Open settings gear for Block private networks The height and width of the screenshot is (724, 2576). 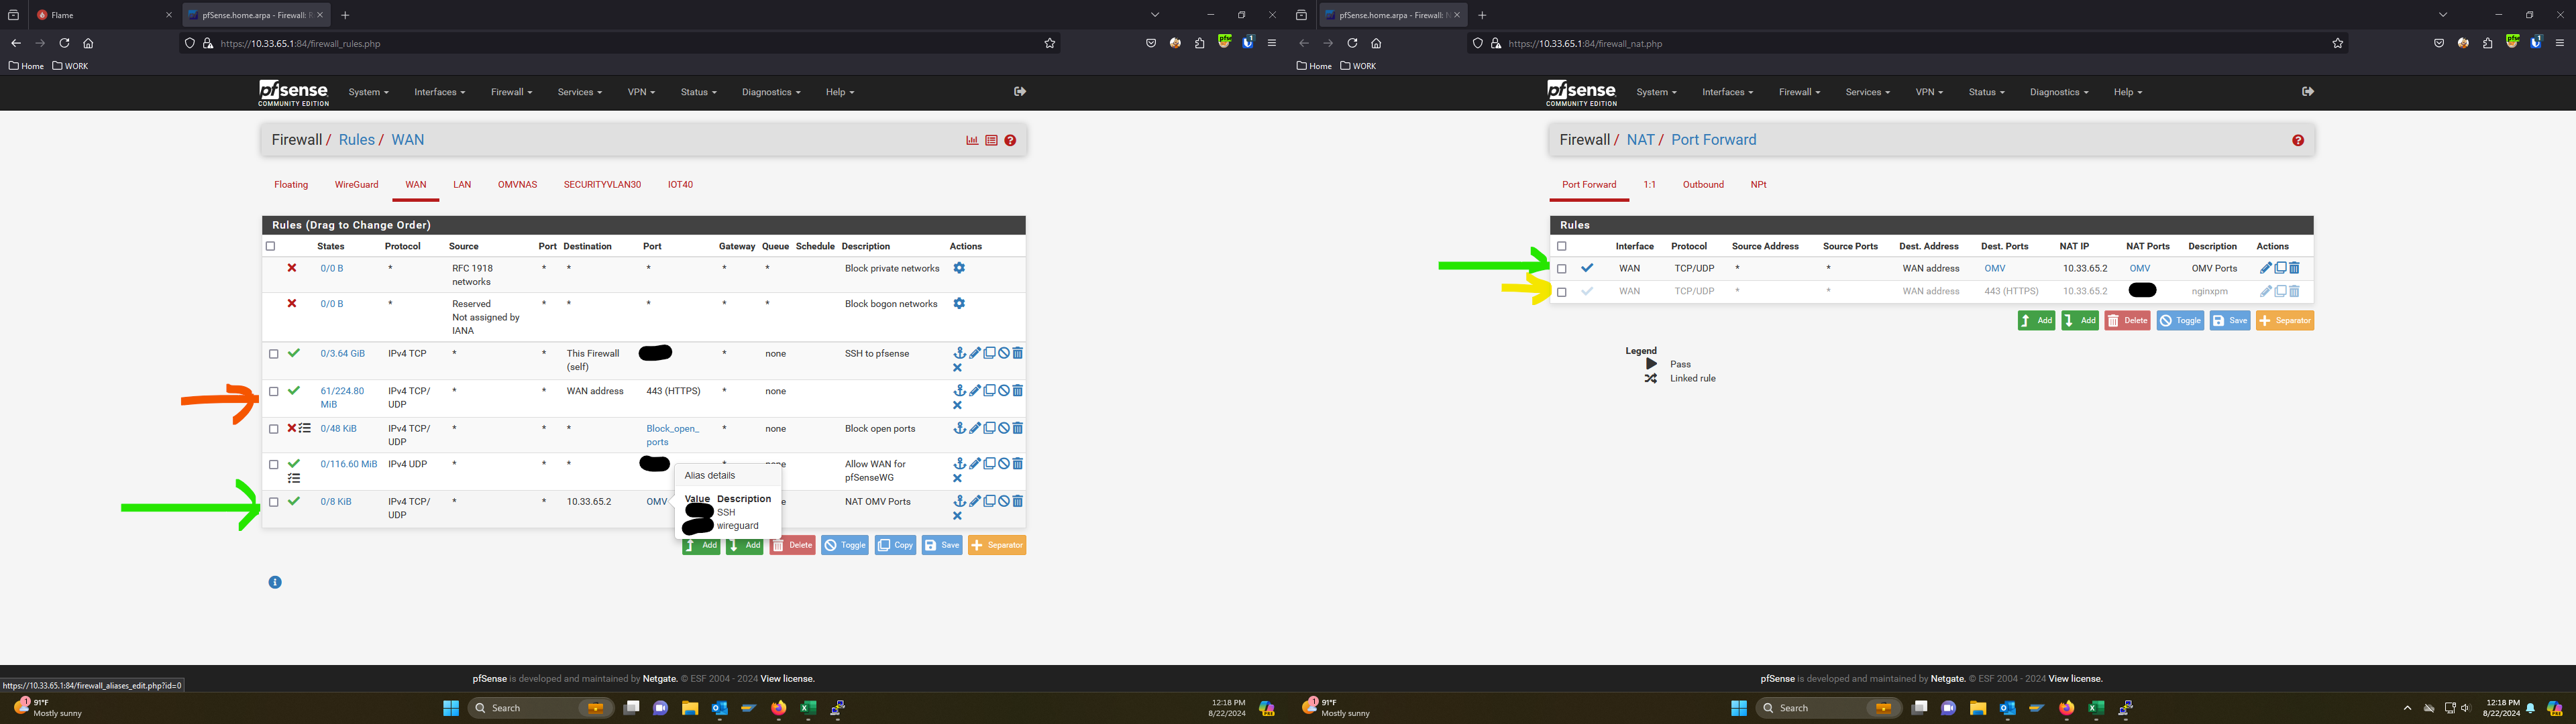coord(959,268)
